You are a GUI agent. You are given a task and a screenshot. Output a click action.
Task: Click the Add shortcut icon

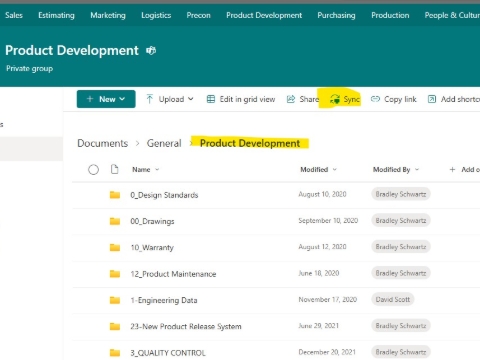[x=432, y=99]
